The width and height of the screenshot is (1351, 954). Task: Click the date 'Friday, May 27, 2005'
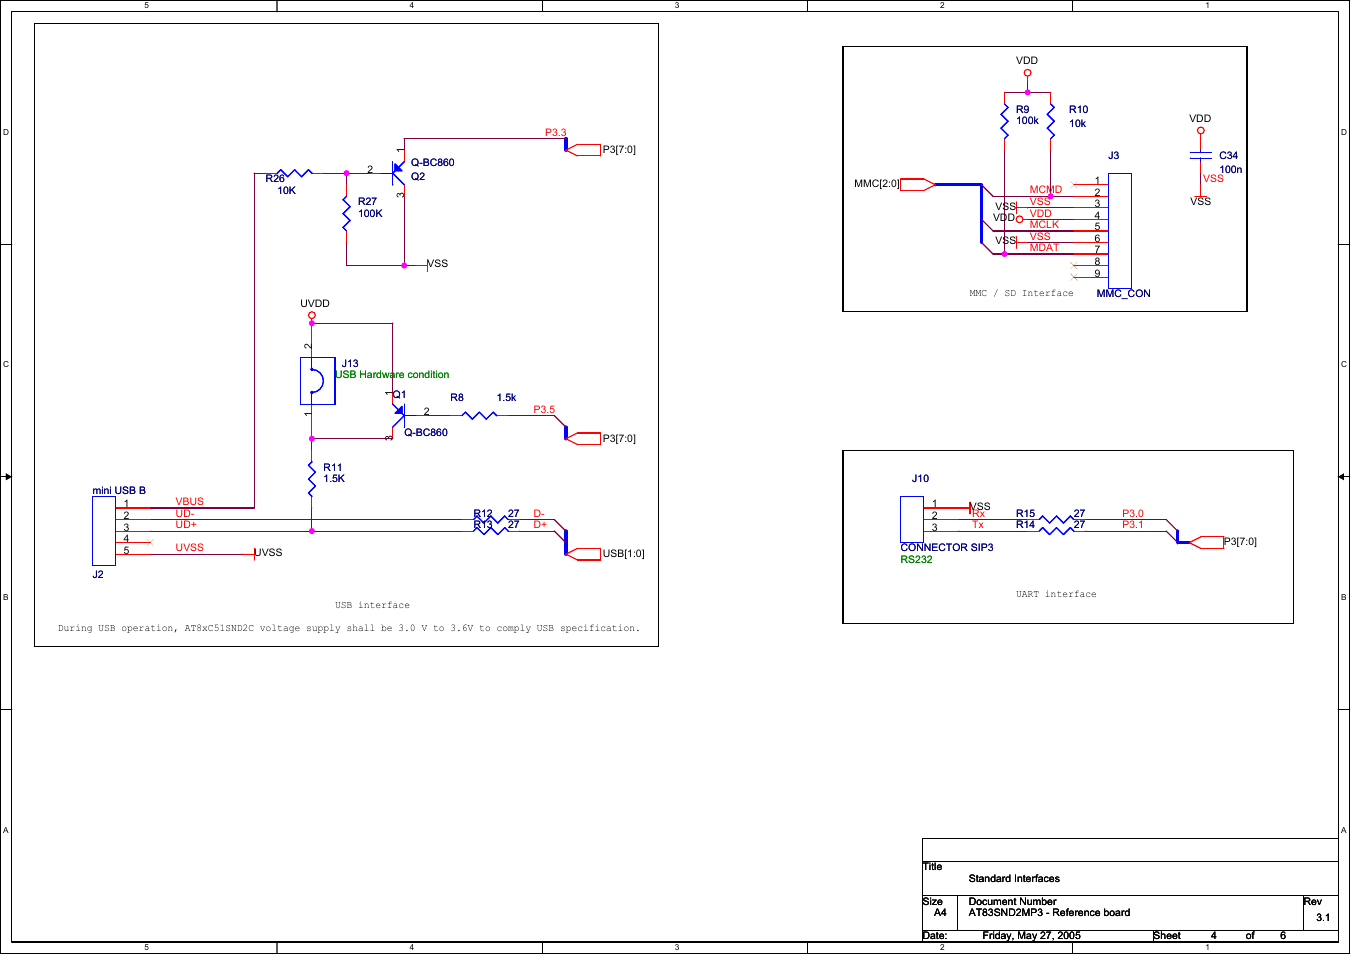point(1031,936)
